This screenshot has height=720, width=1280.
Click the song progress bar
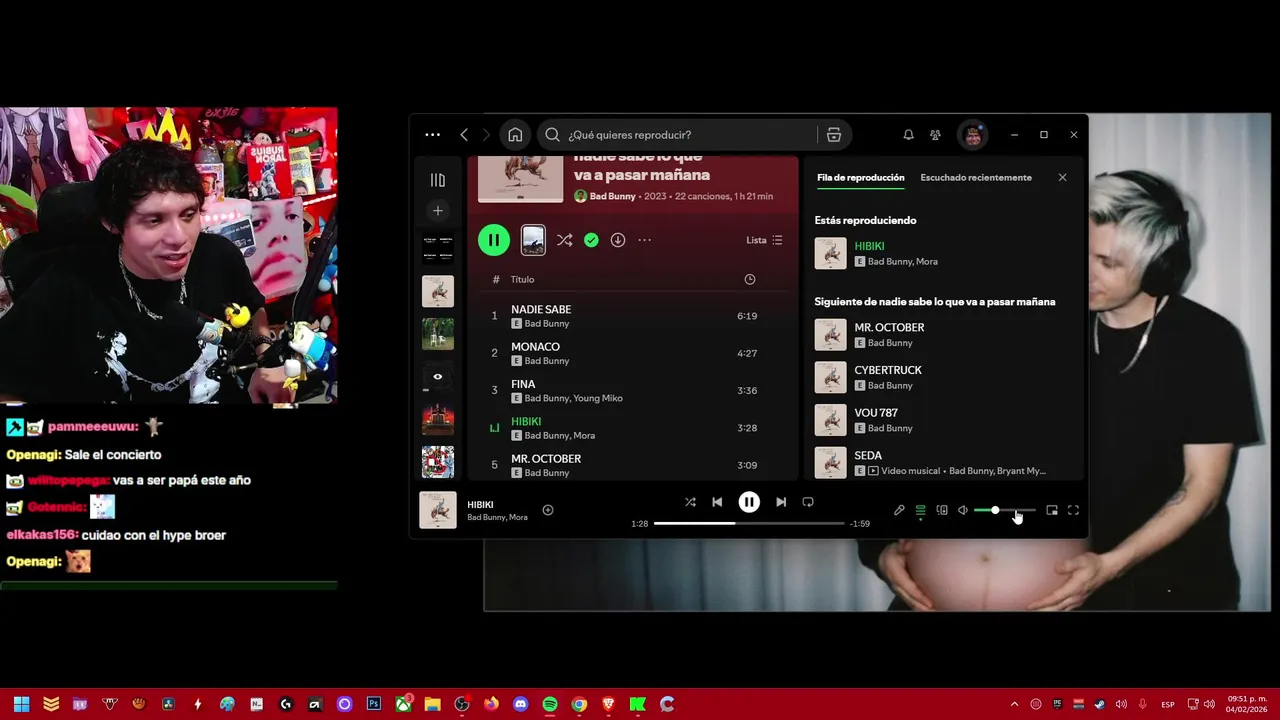point(749,523)
